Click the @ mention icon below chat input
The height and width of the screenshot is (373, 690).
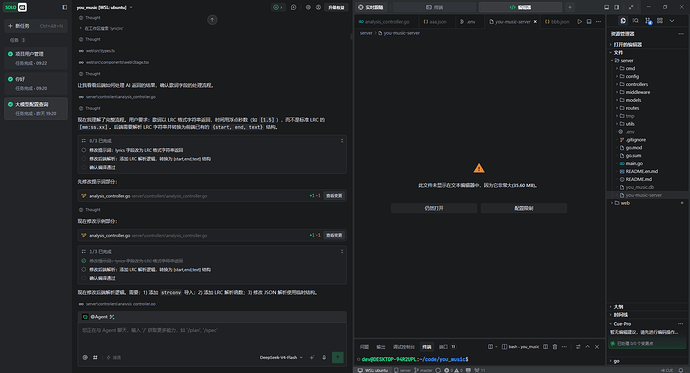click(x=85, y=358)
